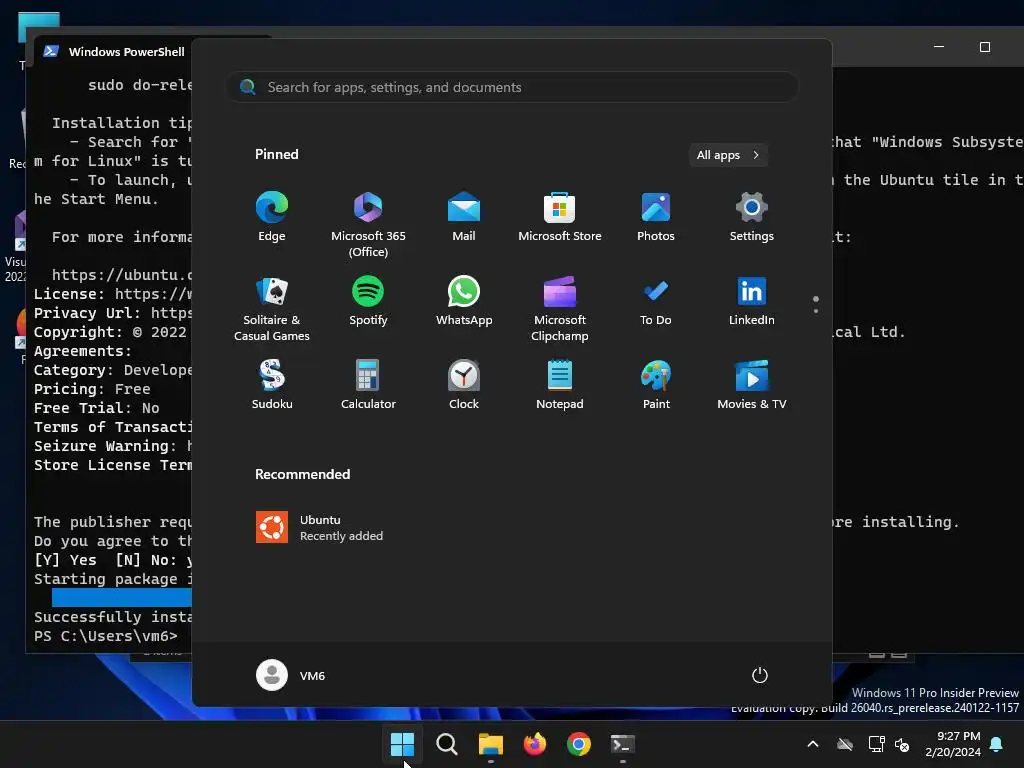Screen dimensions: 1024x768
Task: Switch to Terminal window on taskbar
Action: tap(622, 744)
